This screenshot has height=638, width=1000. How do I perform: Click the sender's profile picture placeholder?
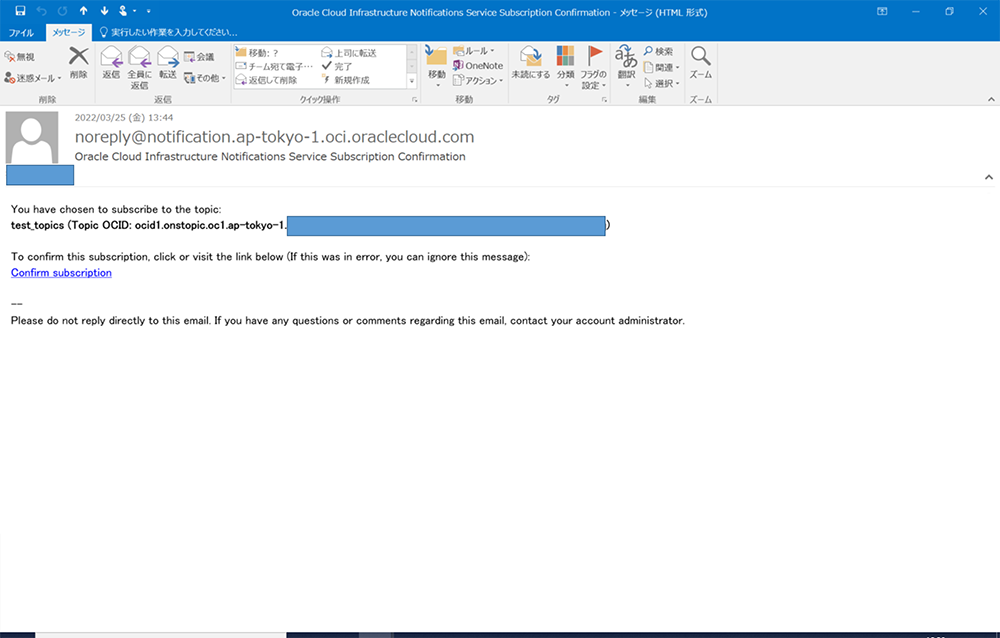pyautogui.click(x=32, y=138)
